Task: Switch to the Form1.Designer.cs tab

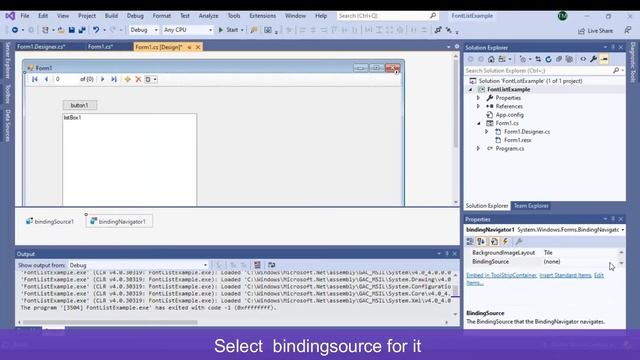Action: (41, 47)
